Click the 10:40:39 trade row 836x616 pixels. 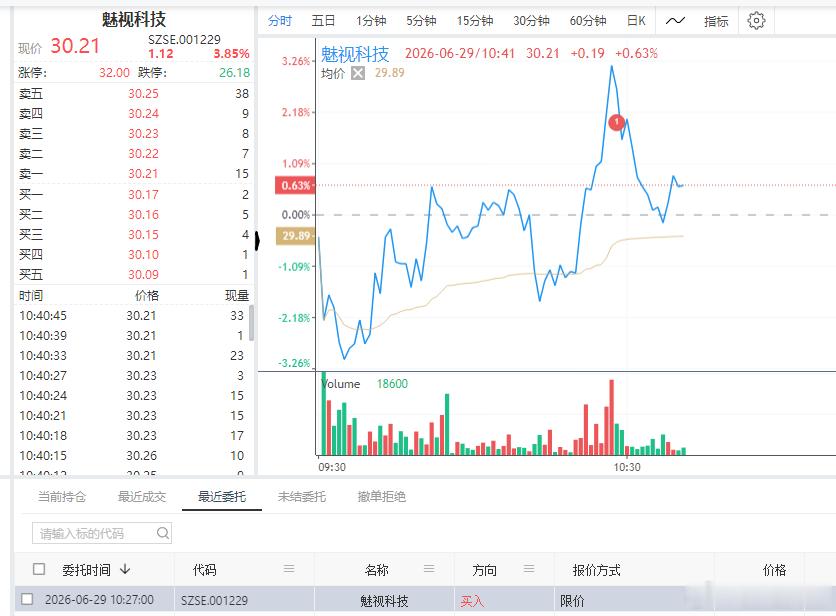coord(131,335)
